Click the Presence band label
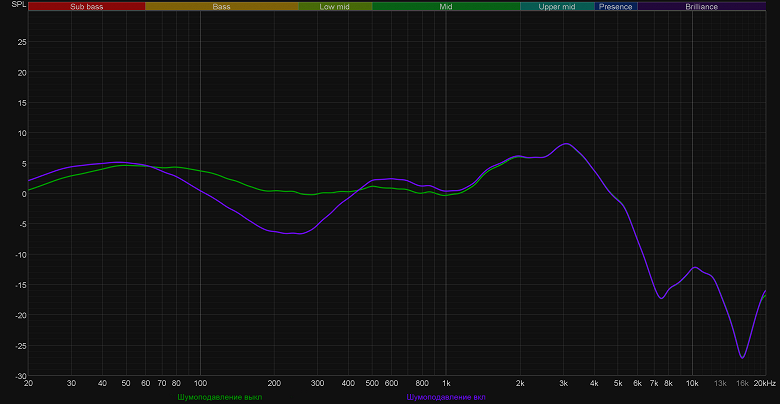 pos(616,6)
